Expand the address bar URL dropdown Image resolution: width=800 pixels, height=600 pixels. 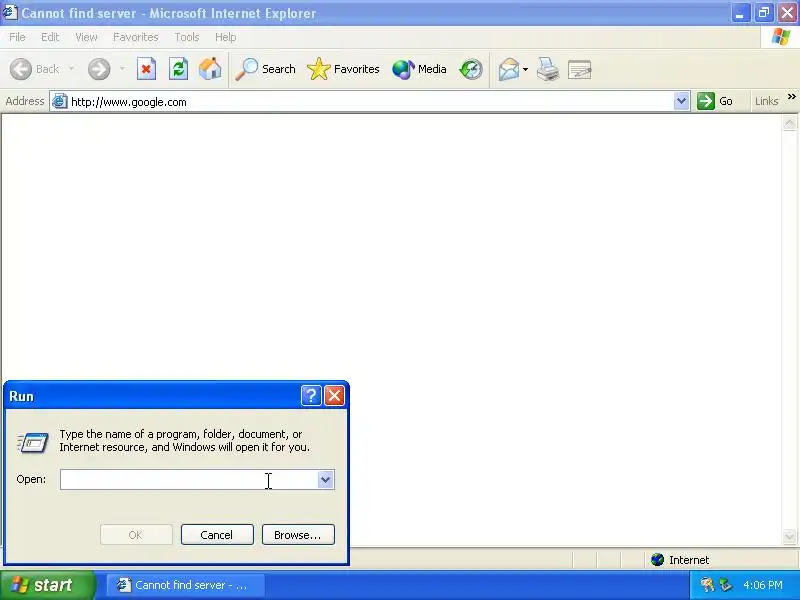[681, 101]
